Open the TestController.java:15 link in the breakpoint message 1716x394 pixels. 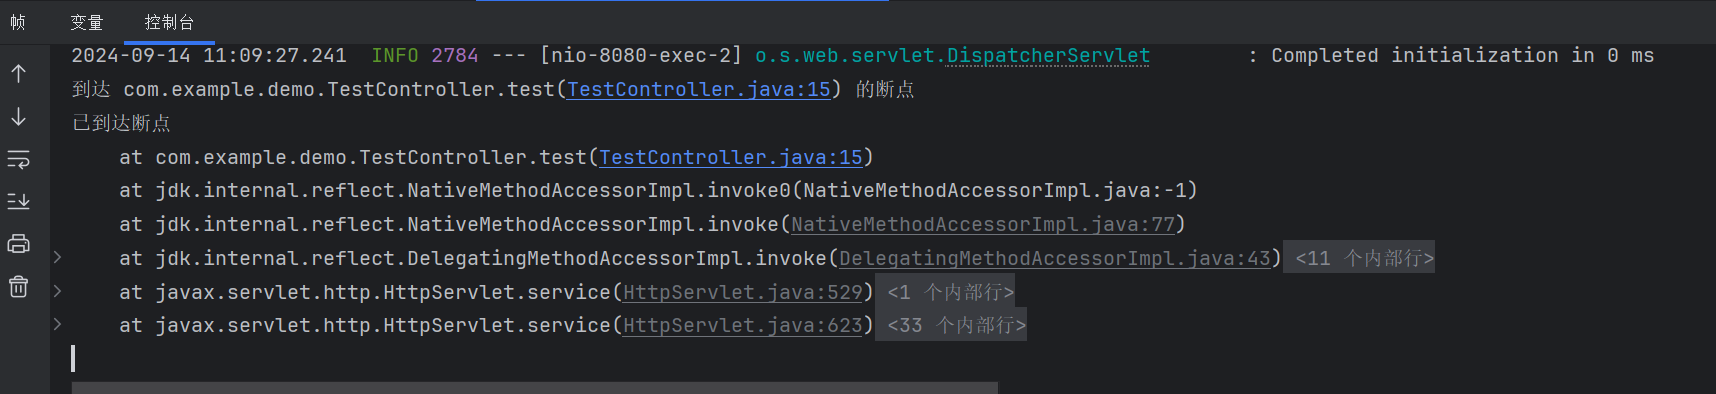[x=699, y=89]
